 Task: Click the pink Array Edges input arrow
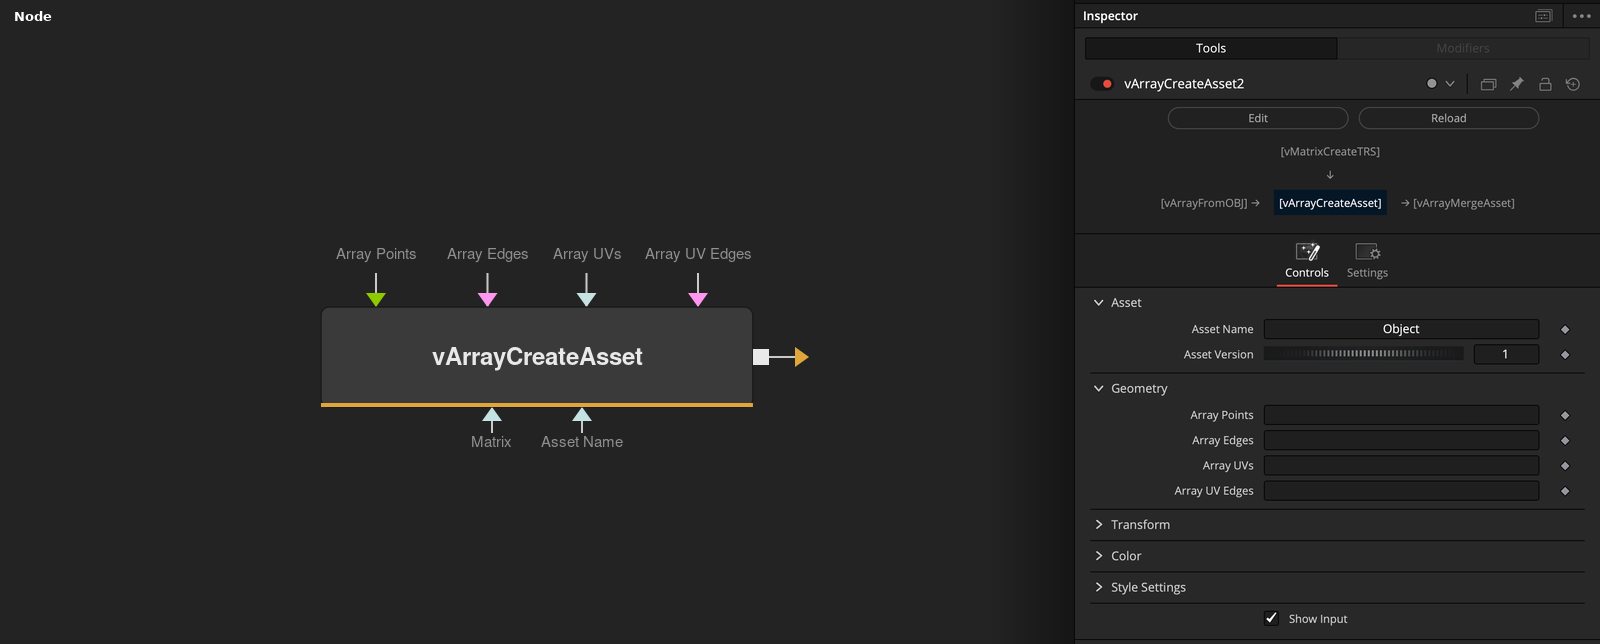(x=487, y=299)
